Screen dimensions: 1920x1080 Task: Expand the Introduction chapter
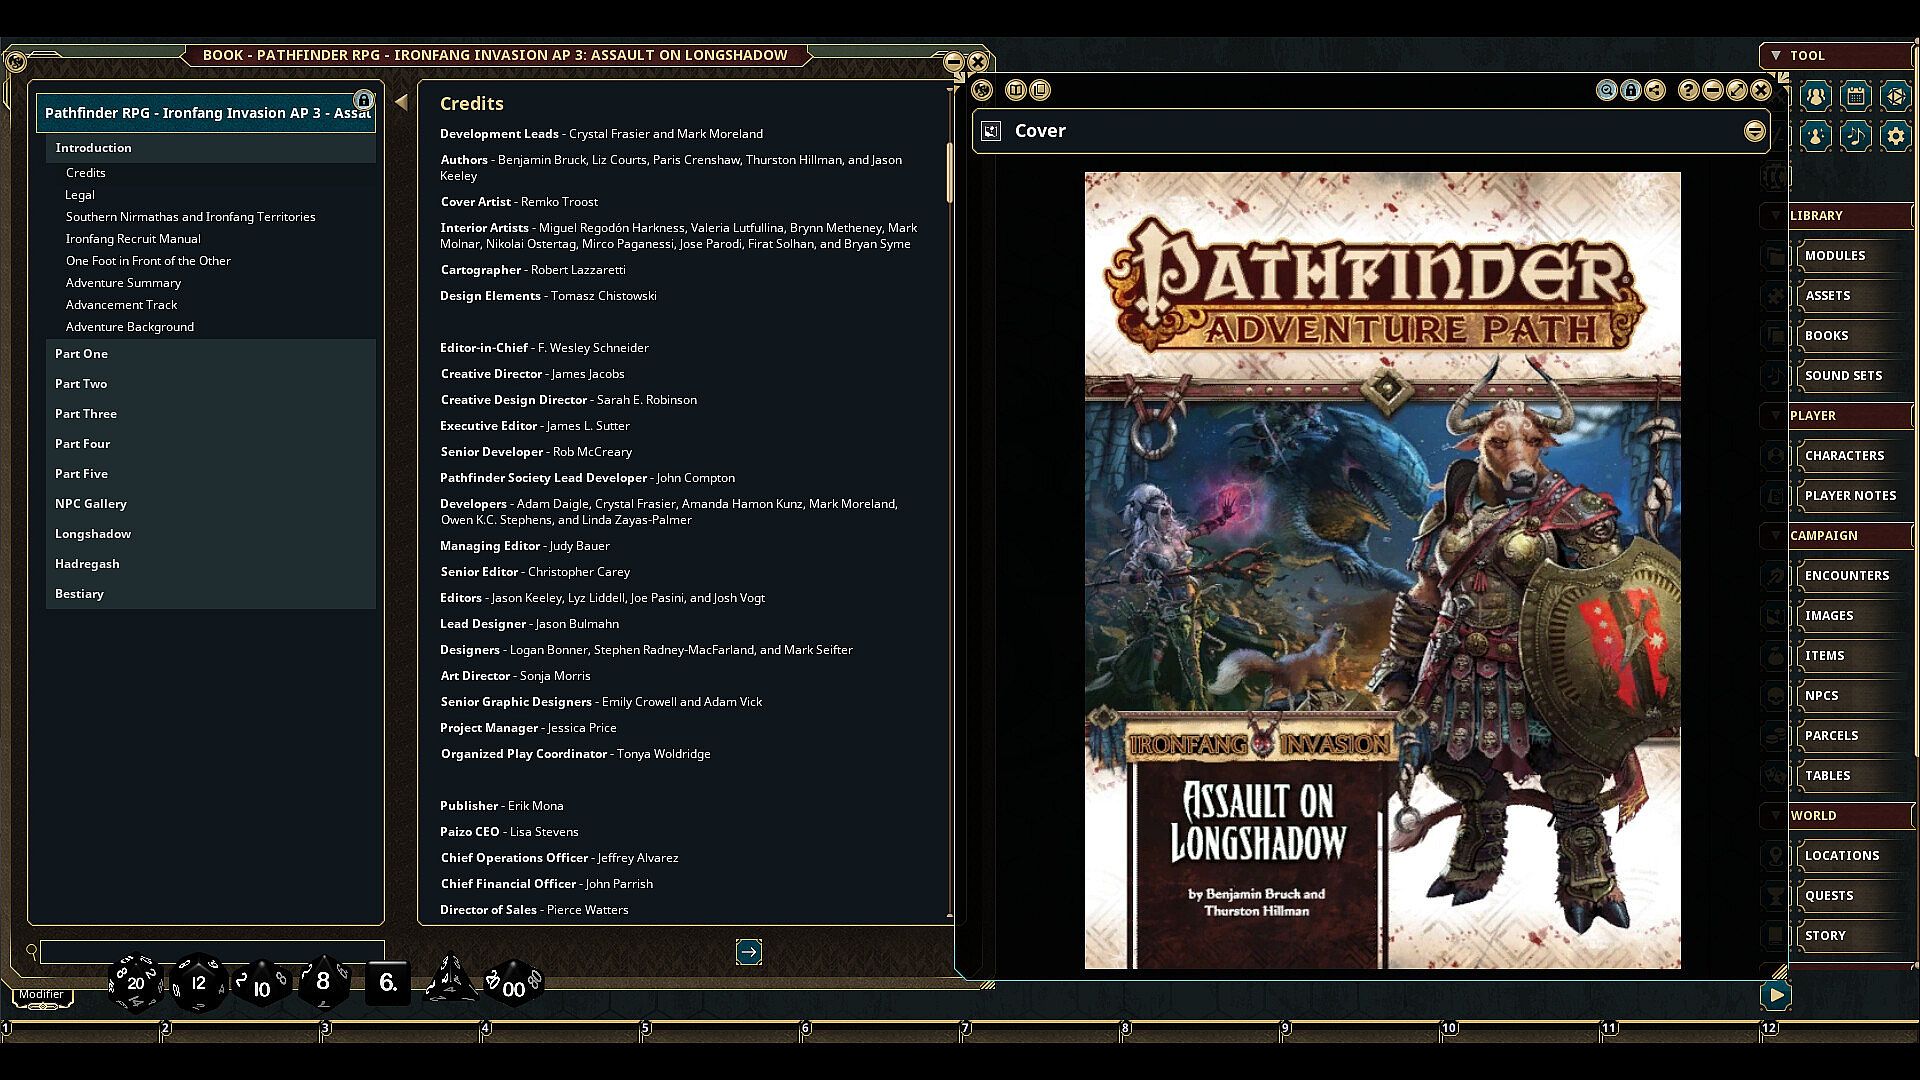[x=210, y=148]
